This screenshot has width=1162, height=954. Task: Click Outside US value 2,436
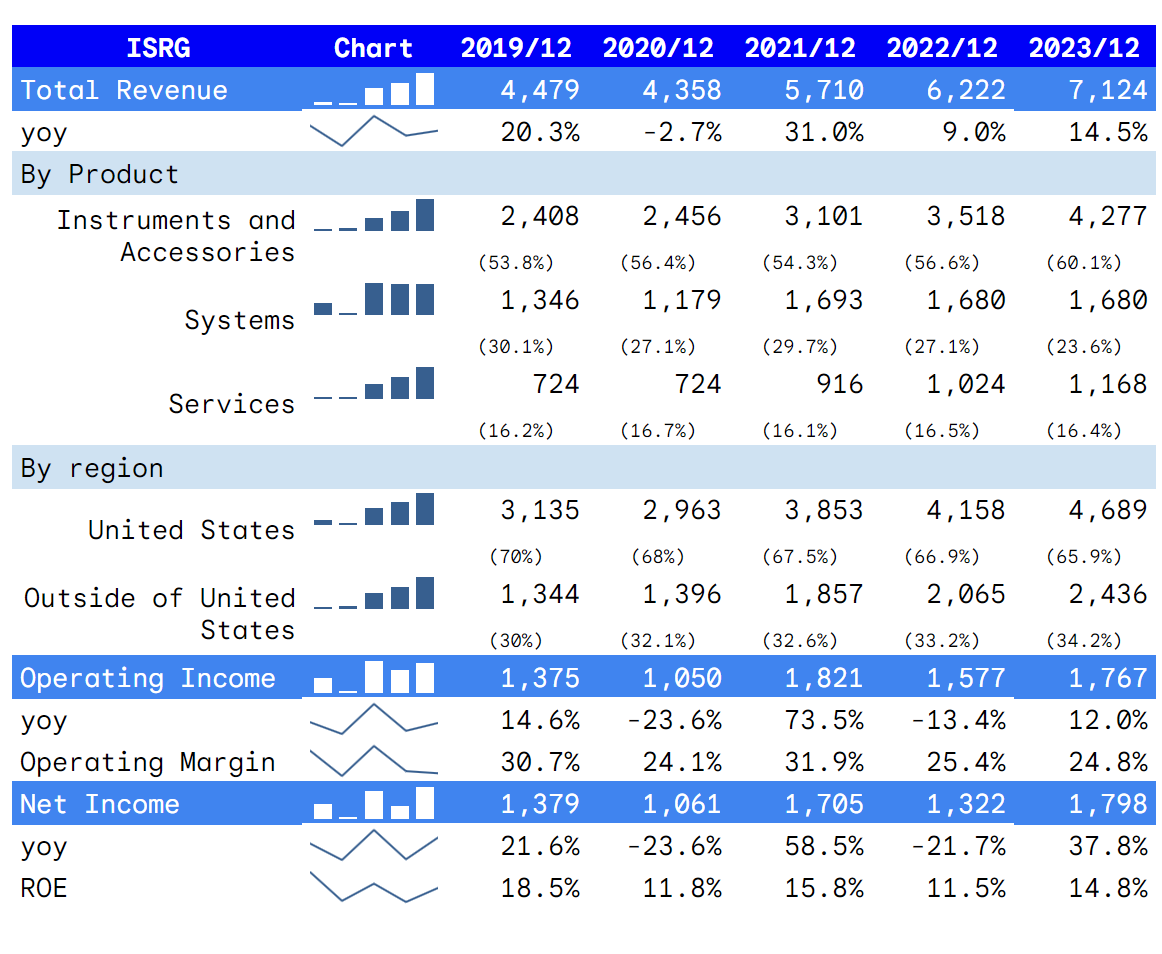[x=1108, y=594]
